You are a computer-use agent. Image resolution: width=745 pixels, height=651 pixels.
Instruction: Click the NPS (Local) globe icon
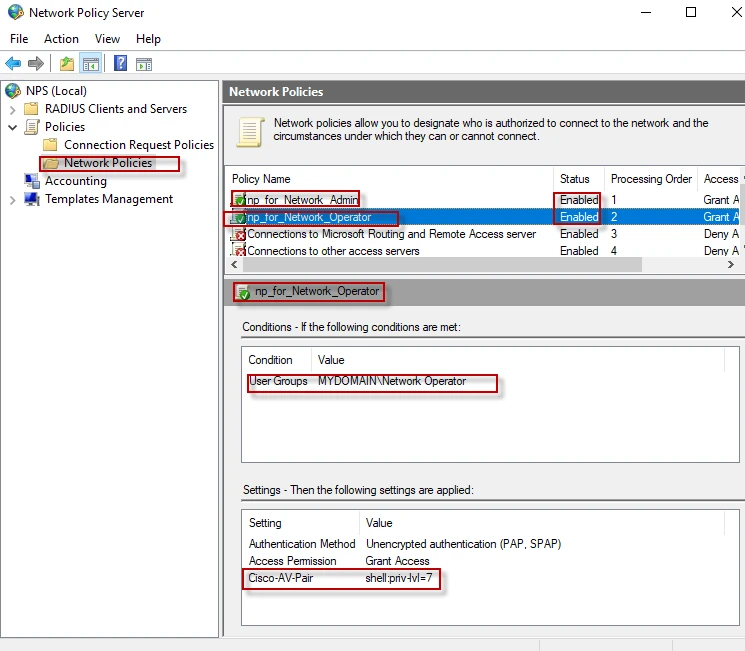(13, 91)
